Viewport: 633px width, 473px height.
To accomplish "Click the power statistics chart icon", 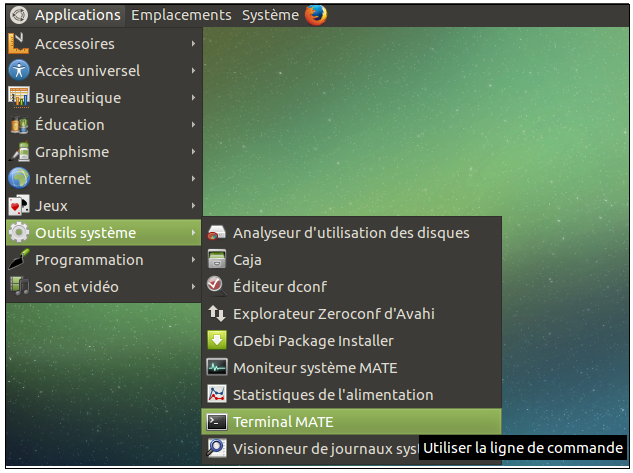I will 217,394.
